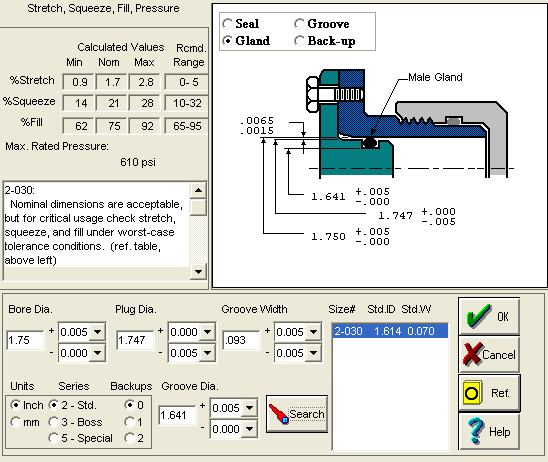Expand Plug Dia. minus tolerance dropdown
Image resolution: width=548 pixels, height=462 pixels.
pos(207,353)
